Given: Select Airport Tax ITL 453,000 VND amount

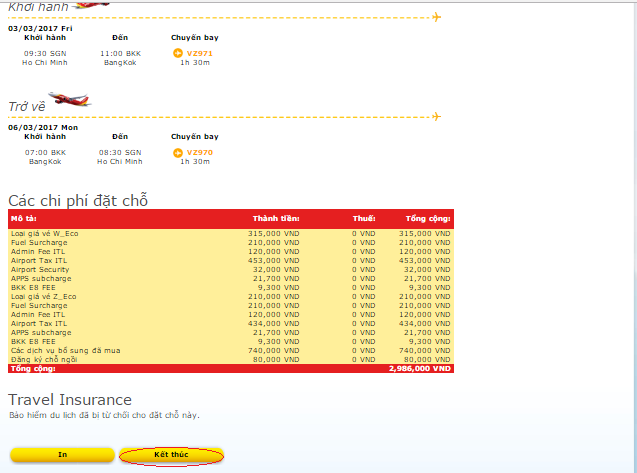Looking at the screenshot, I should [x=273, y=260].
